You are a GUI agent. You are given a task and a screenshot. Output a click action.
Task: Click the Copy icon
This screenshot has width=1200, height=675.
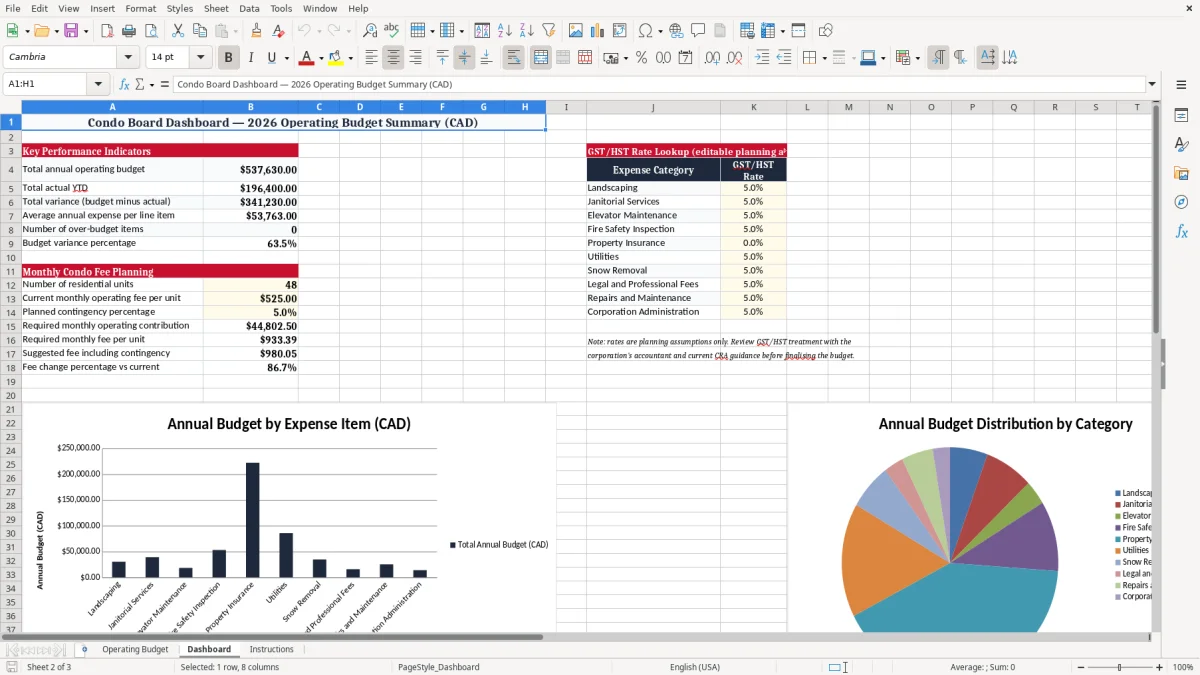(x=198, y=31)
